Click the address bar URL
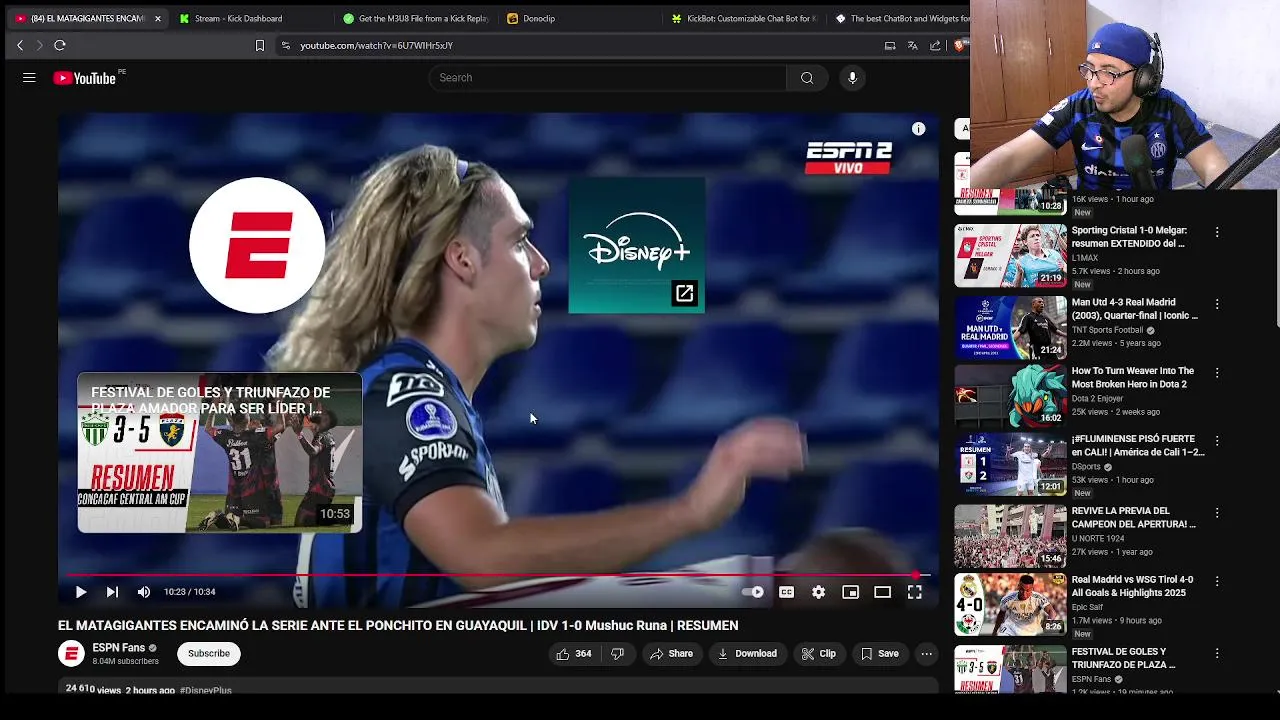This screenshot has height=720, width=1280. (x=376, y=45)
